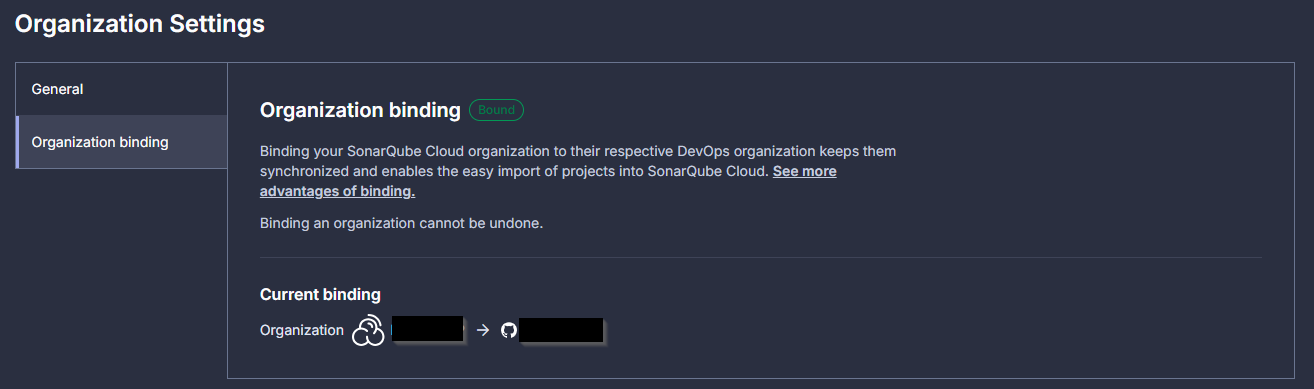Click the Organization Settings page title
Image resolution: width=1314 pixels, height=389 pixels.
[140, 24]
